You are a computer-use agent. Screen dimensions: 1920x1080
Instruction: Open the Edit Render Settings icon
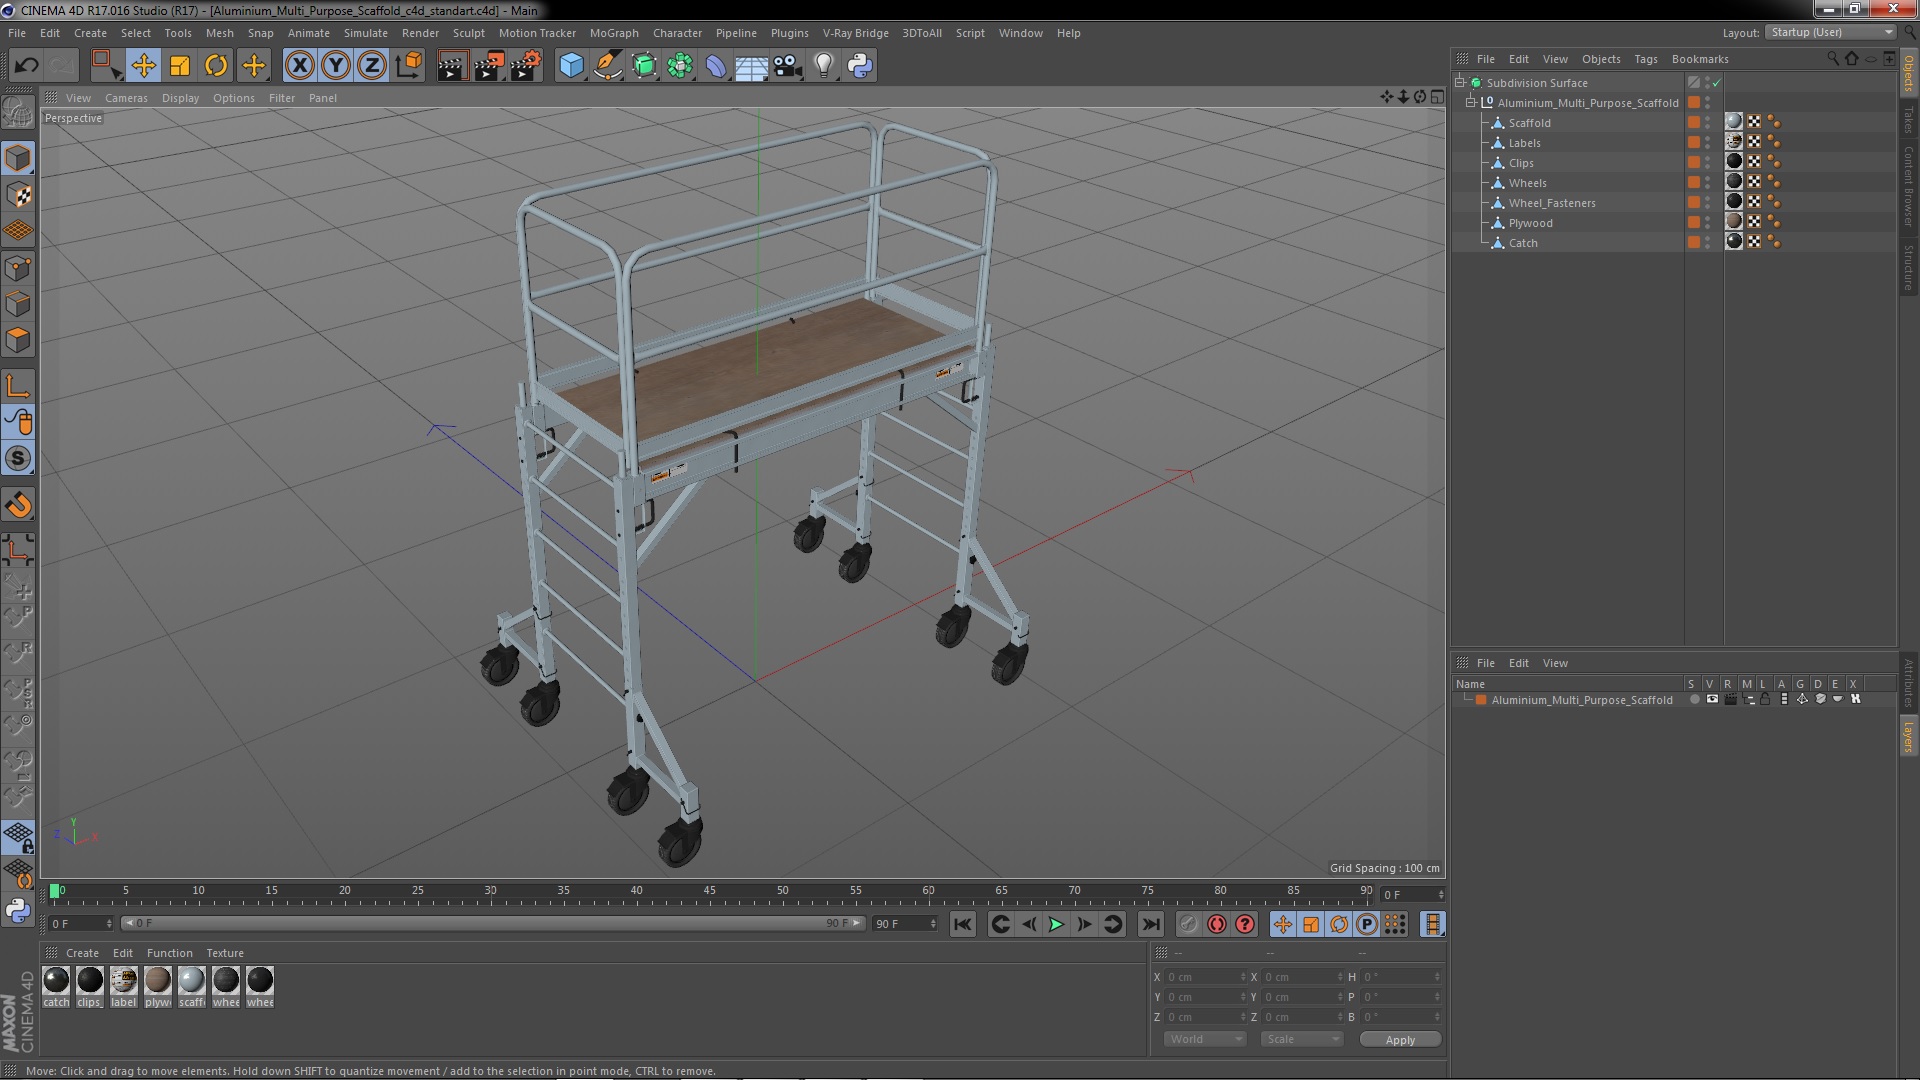point(526,66)
